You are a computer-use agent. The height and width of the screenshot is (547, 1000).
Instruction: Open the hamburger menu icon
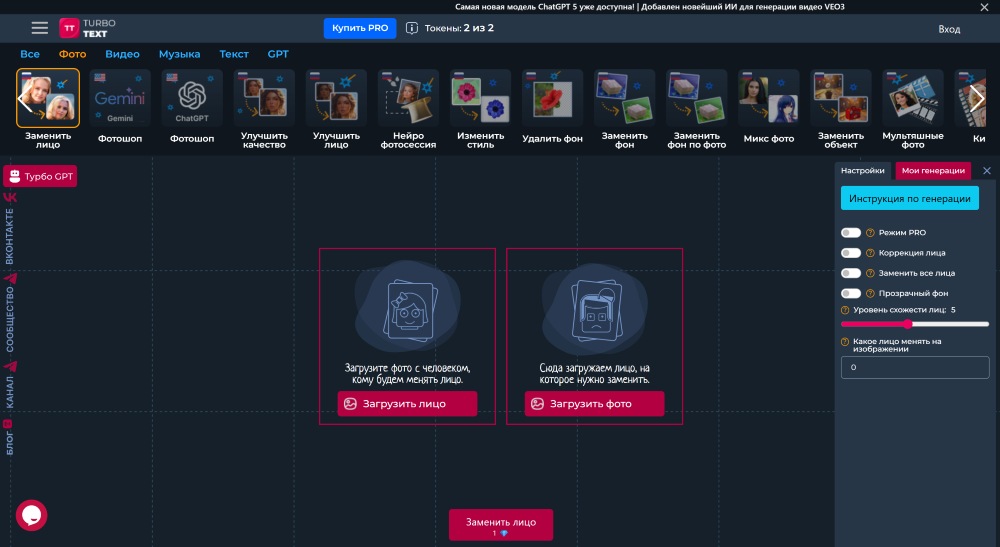click(39, 28)
